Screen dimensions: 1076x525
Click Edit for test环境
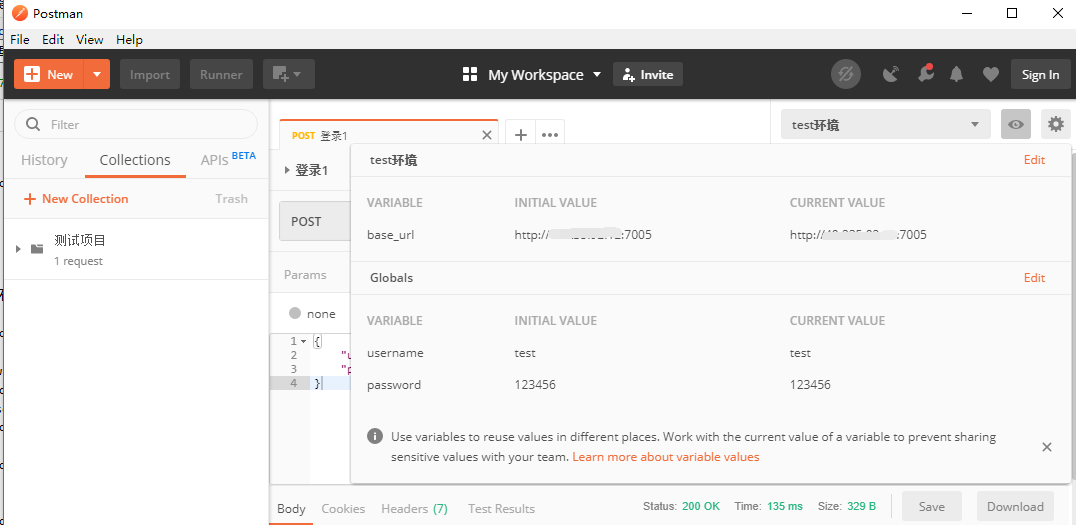(1034, 160)
